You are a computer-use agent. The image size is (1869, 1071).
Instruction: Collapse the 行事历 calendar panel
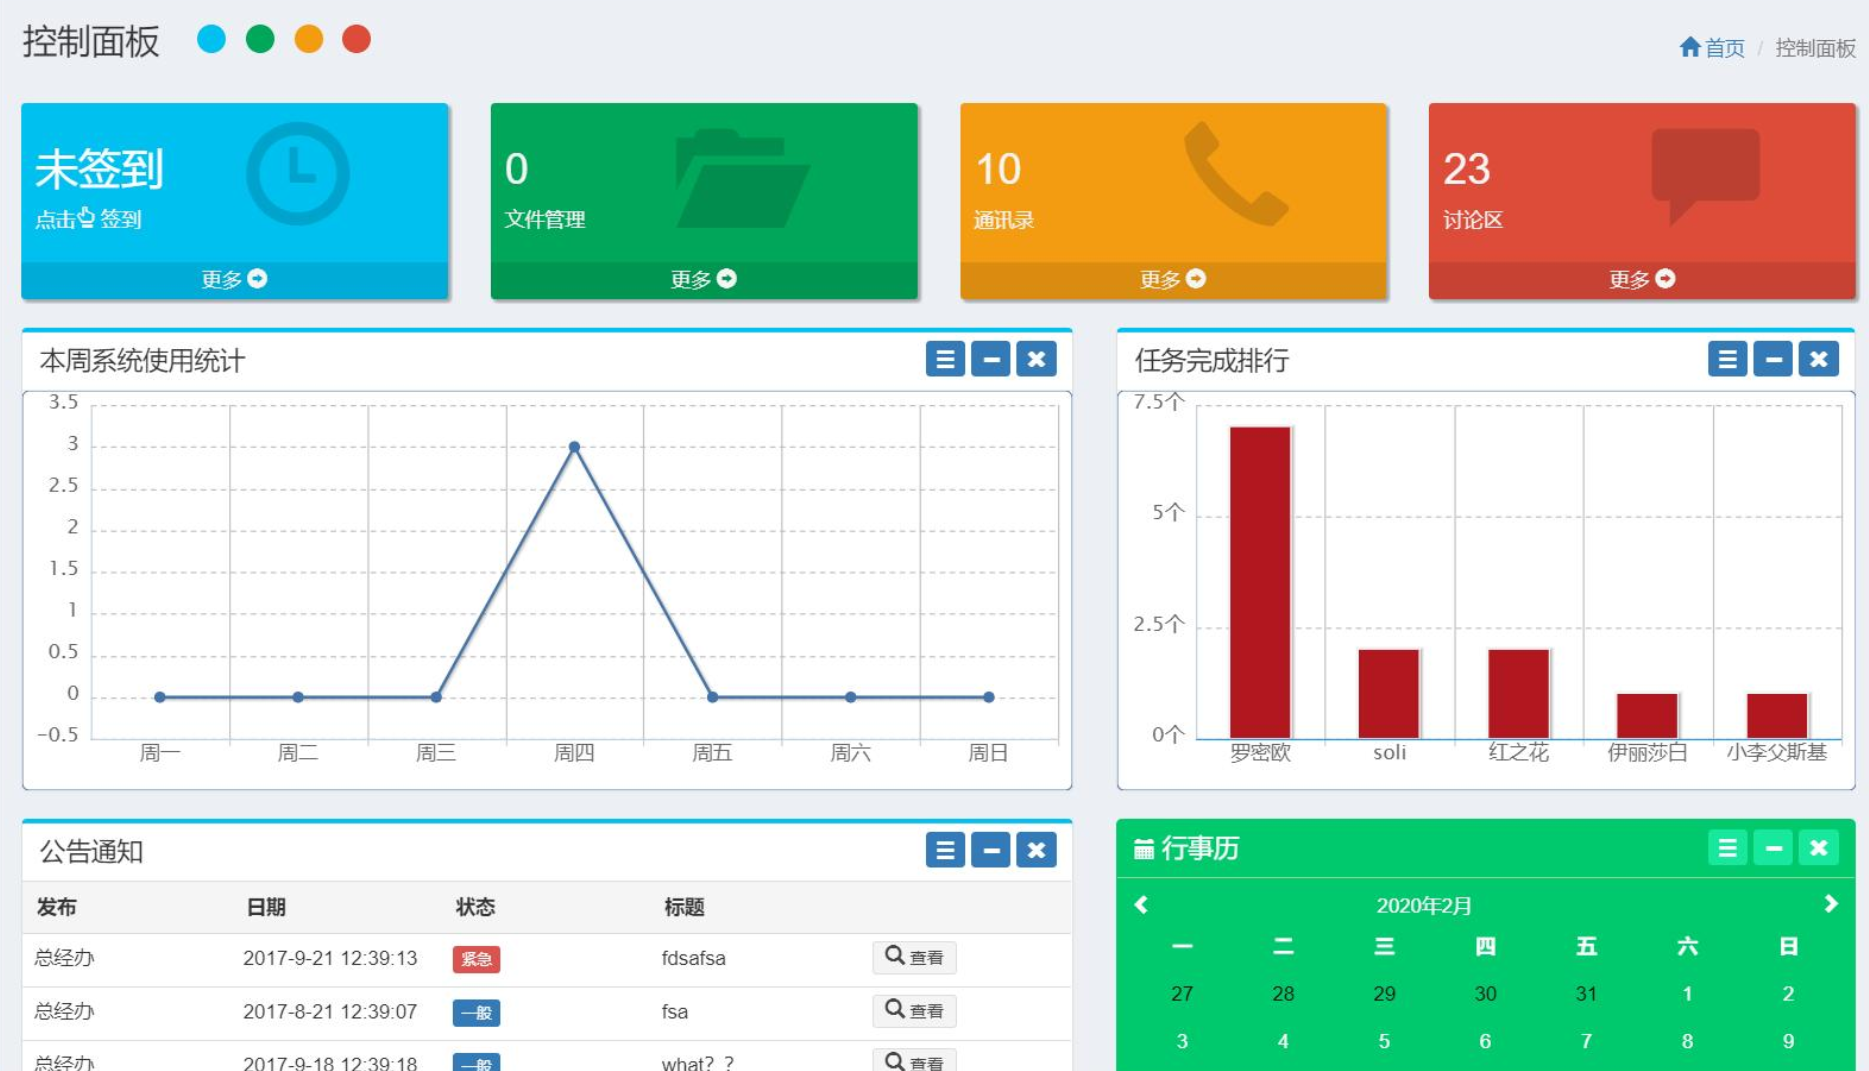pyautogui.click(x=1773, y=848)
